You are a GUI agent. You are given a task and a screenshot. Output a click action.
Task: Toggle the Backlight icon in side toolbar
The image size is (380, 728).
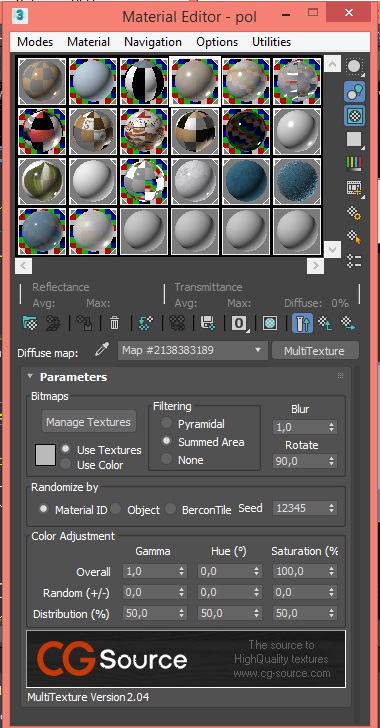[x=354, y=91]
